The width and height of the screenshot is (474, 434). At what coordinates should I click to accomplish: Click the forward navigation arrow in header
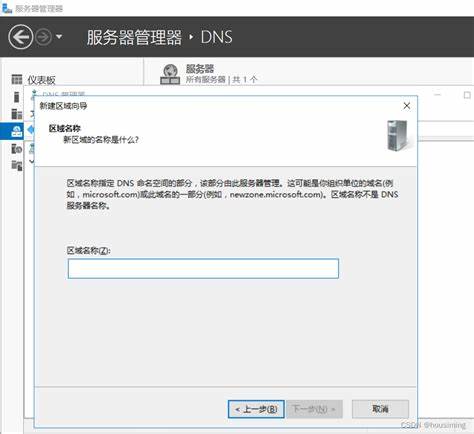[44, 37]
